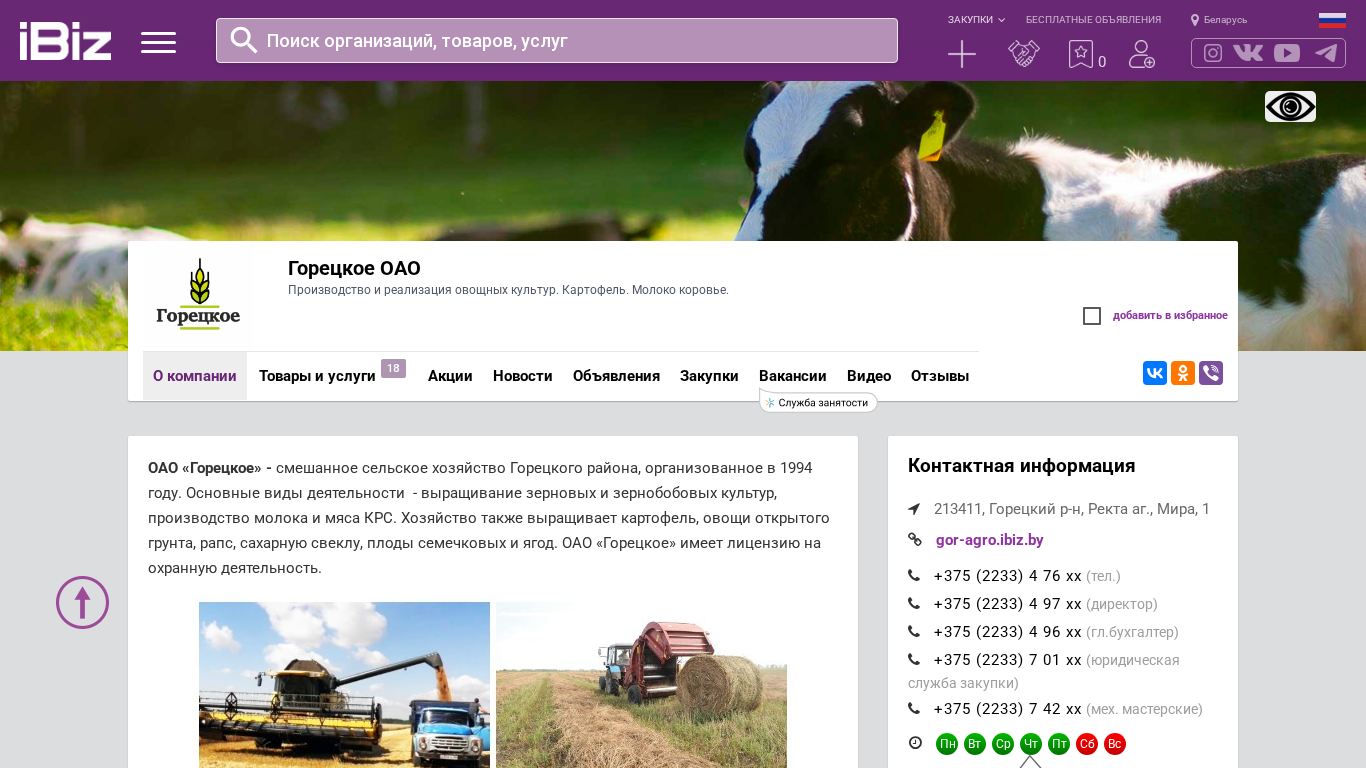
Task: Click the Горецкое ОАО company title
Action: [x=354, y=268]
